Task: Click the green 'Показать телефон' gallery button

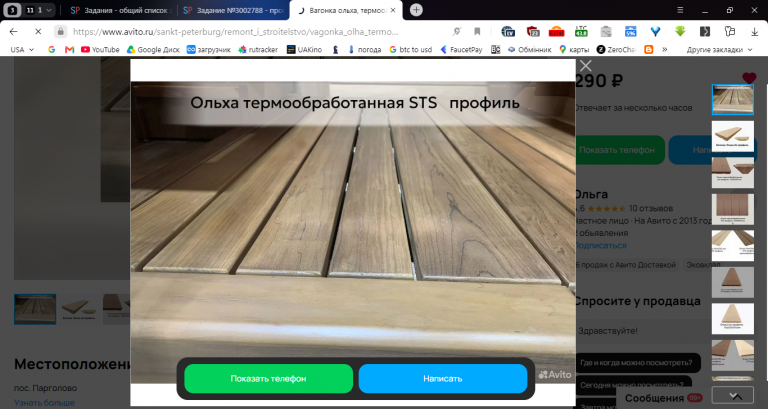Action: coord(268,378)
